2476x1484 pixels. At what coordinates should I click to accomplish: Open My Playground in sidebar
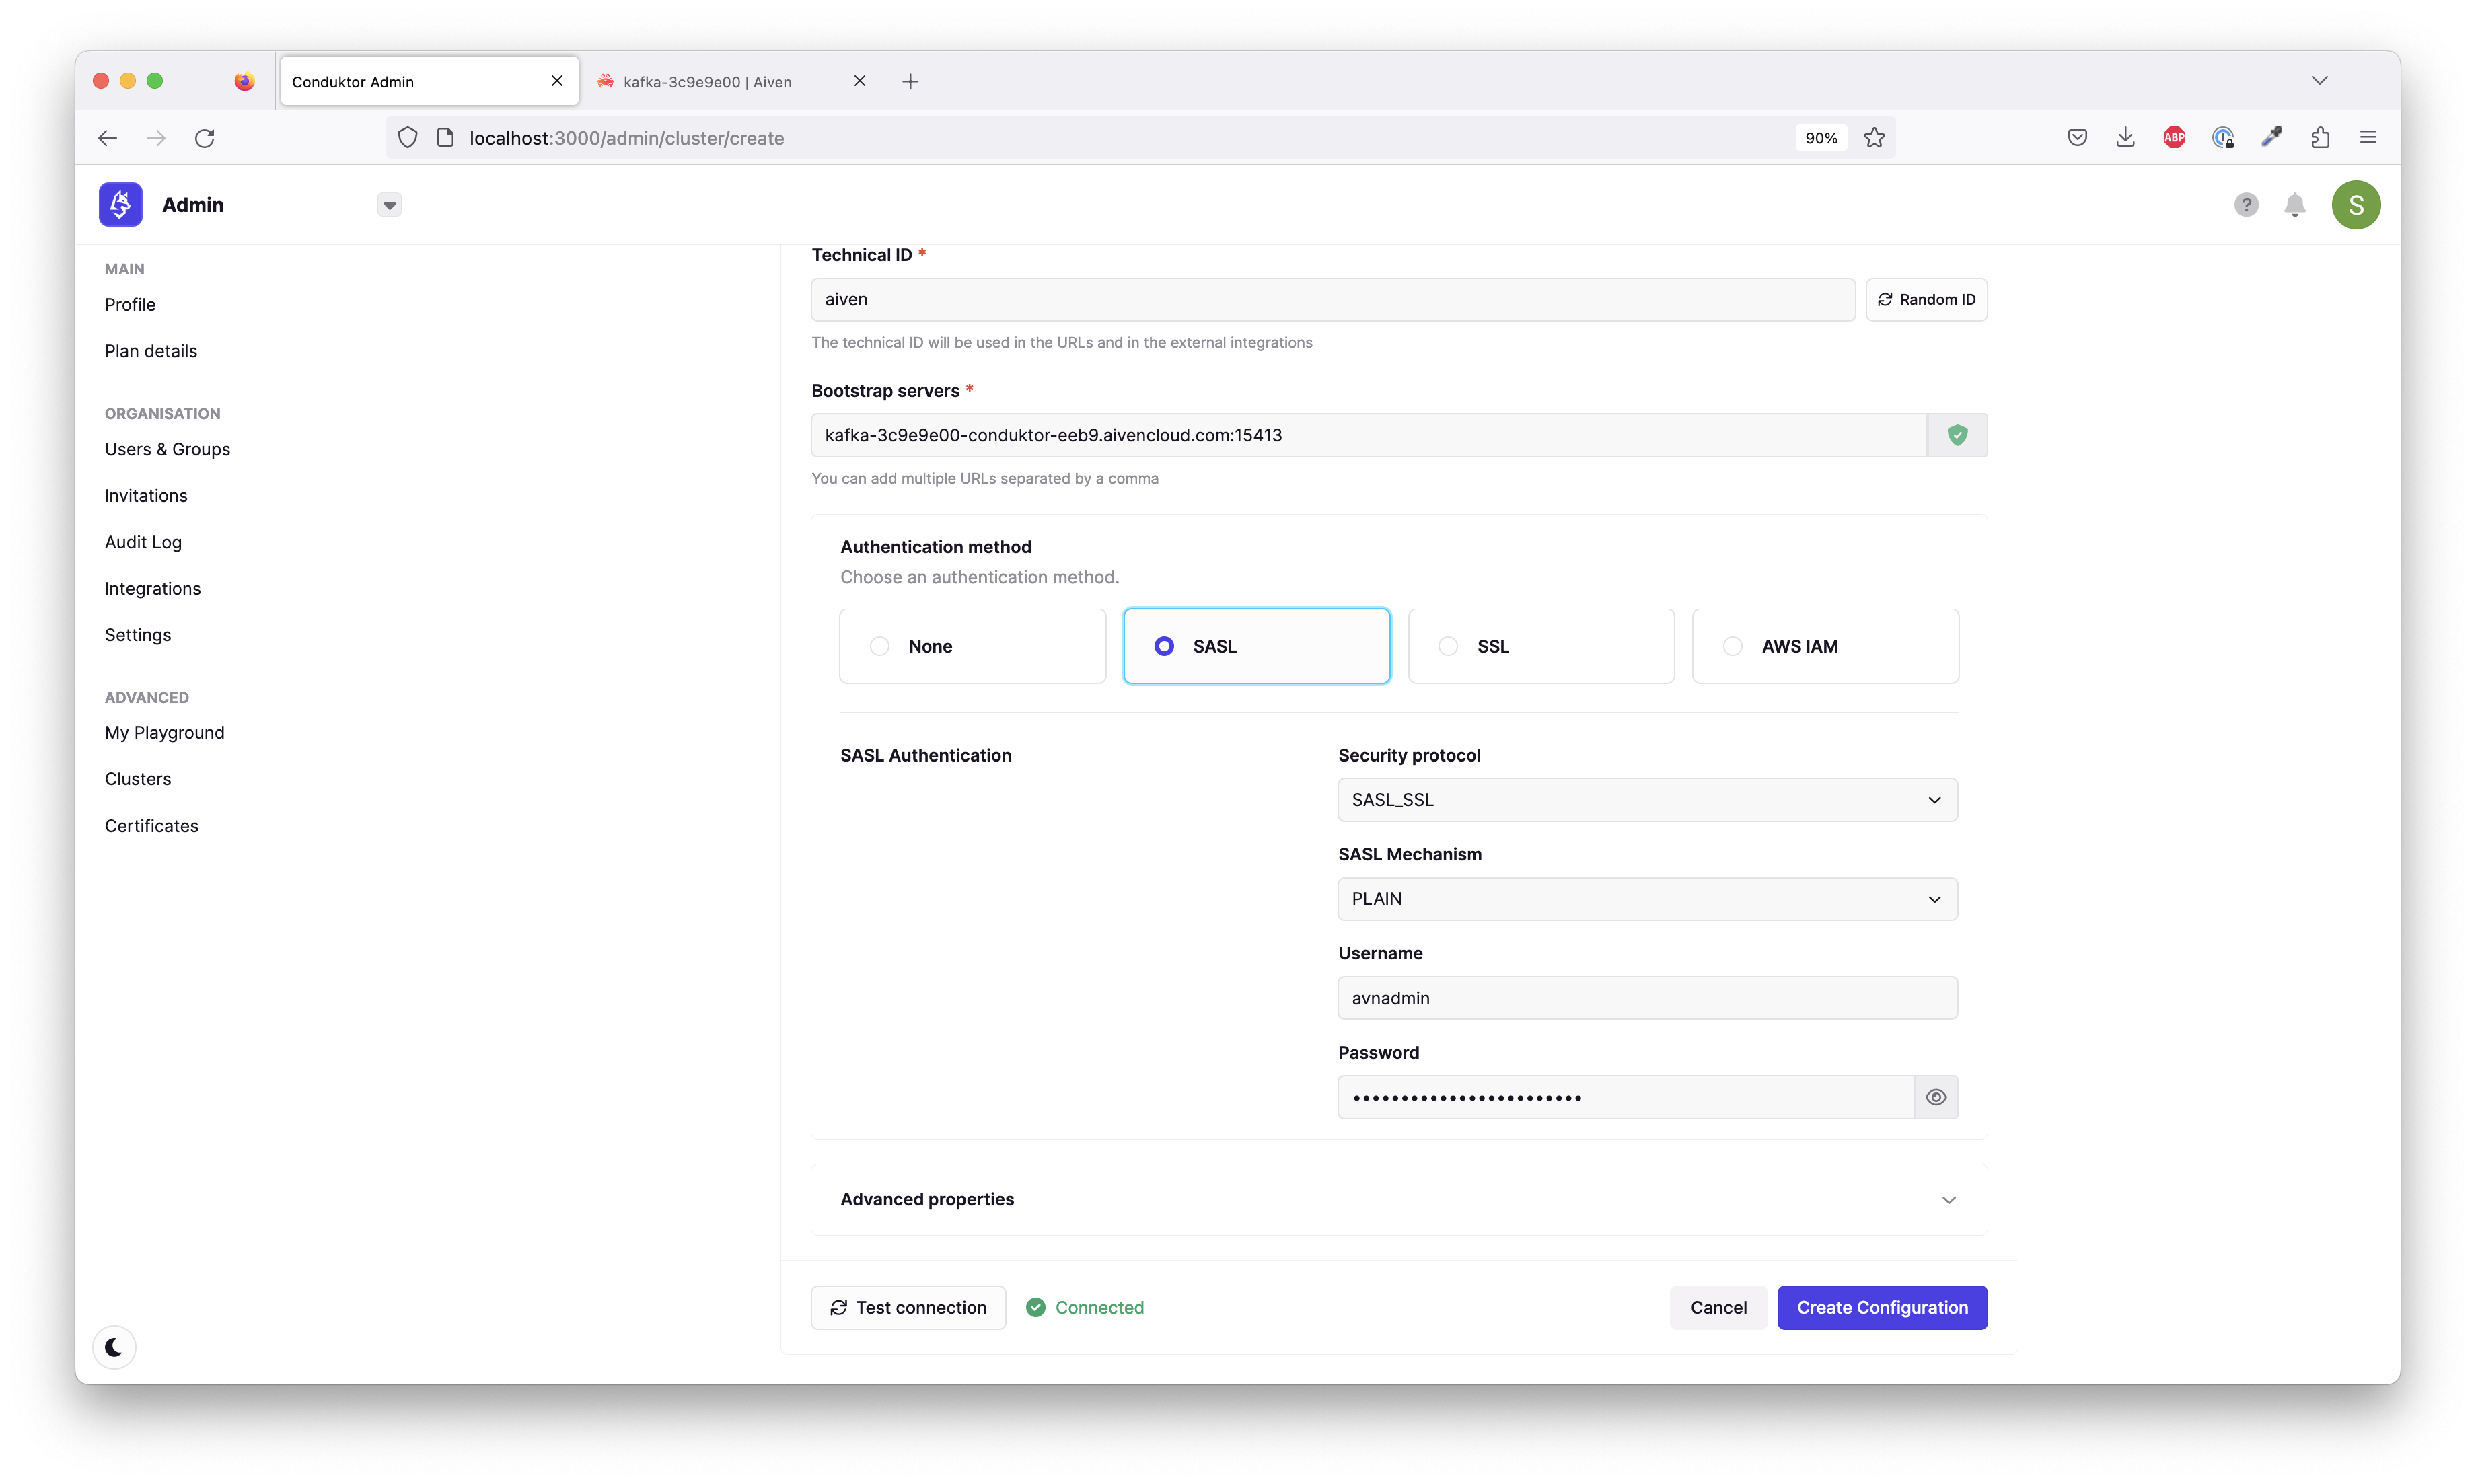pyautogui.click(x=164, y=732)
